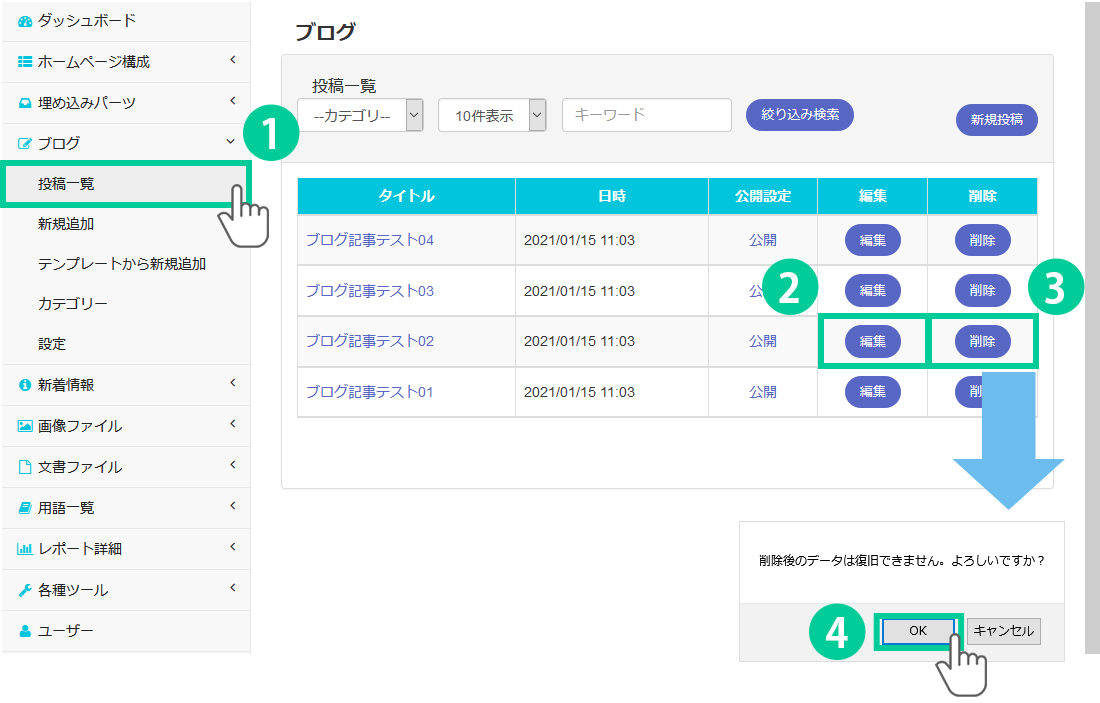Confirm deletion with the OK button
1100x703 pixels.
pos(918,631)
